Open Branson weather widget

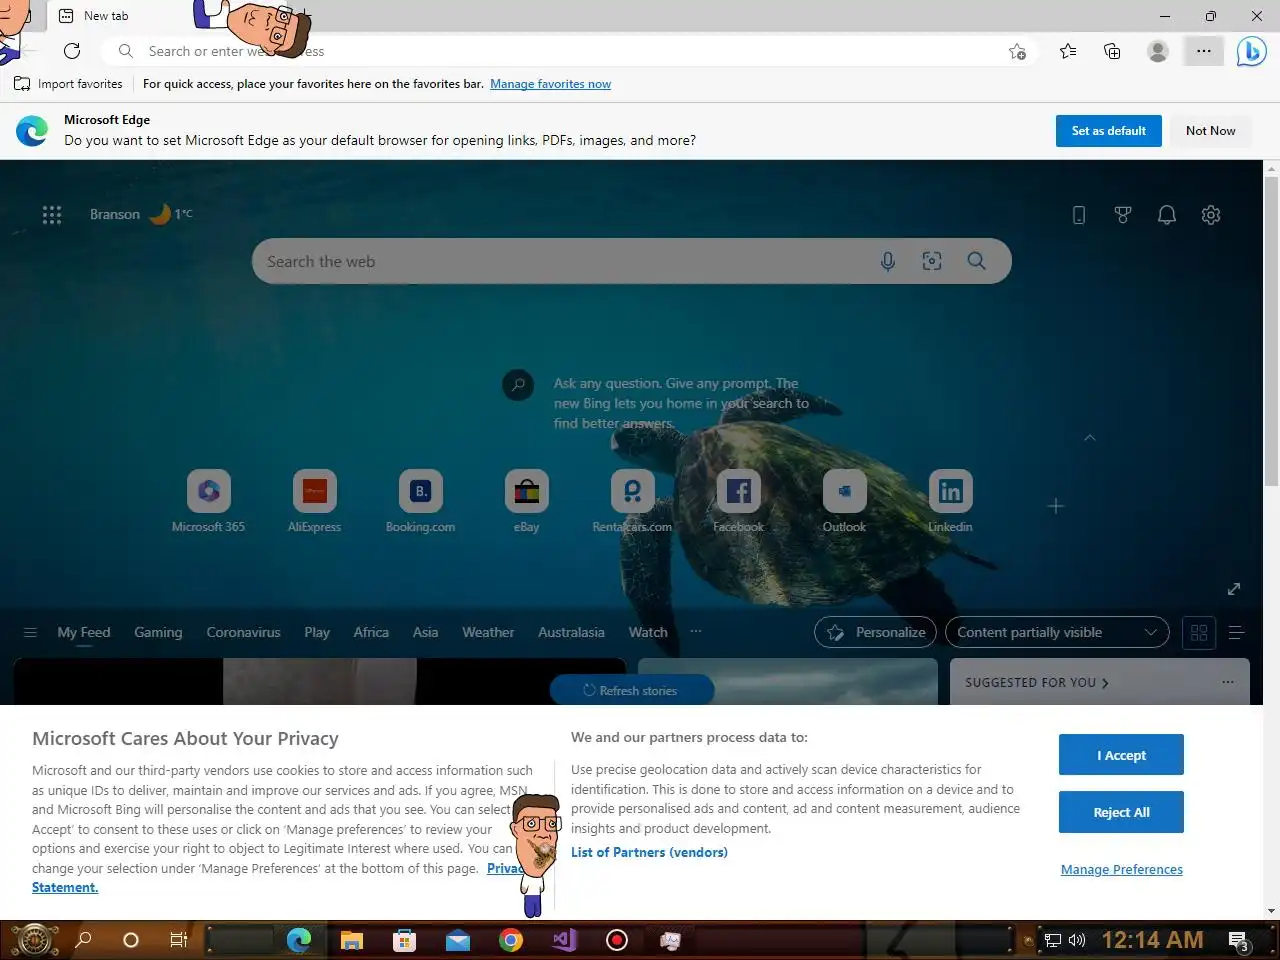pyautogui.click(x=141, y=214)
